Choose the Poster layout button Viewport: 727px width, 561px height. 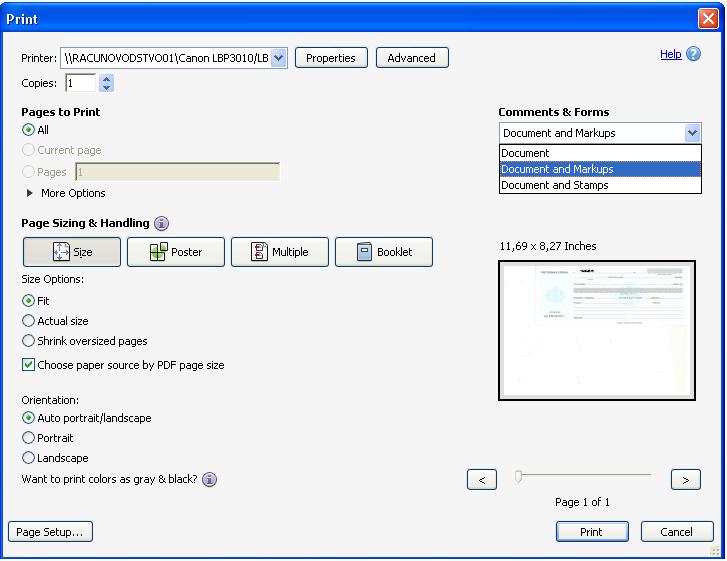(x=176, y=252)
